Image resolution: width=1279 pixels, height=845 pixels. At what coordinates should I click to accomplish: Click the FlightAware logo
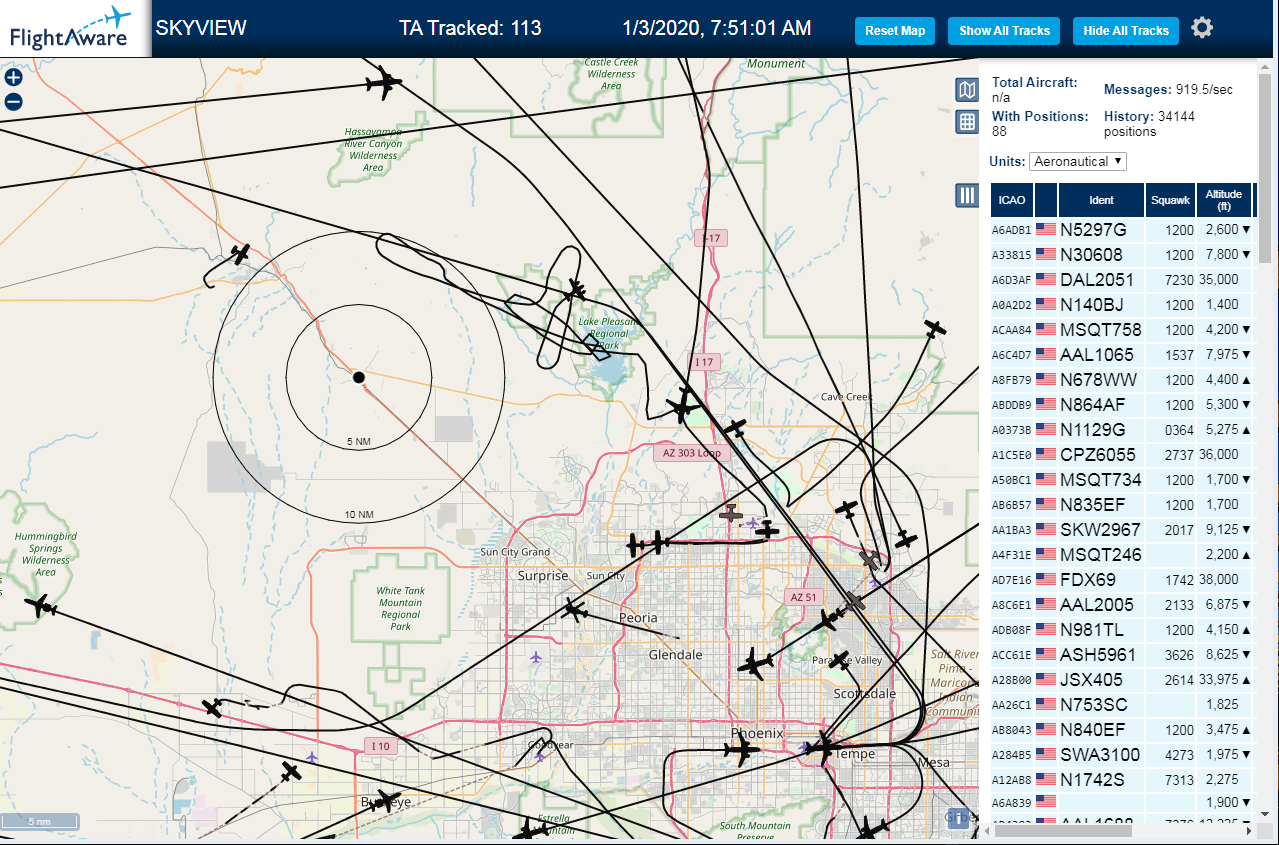click(75, 28)
